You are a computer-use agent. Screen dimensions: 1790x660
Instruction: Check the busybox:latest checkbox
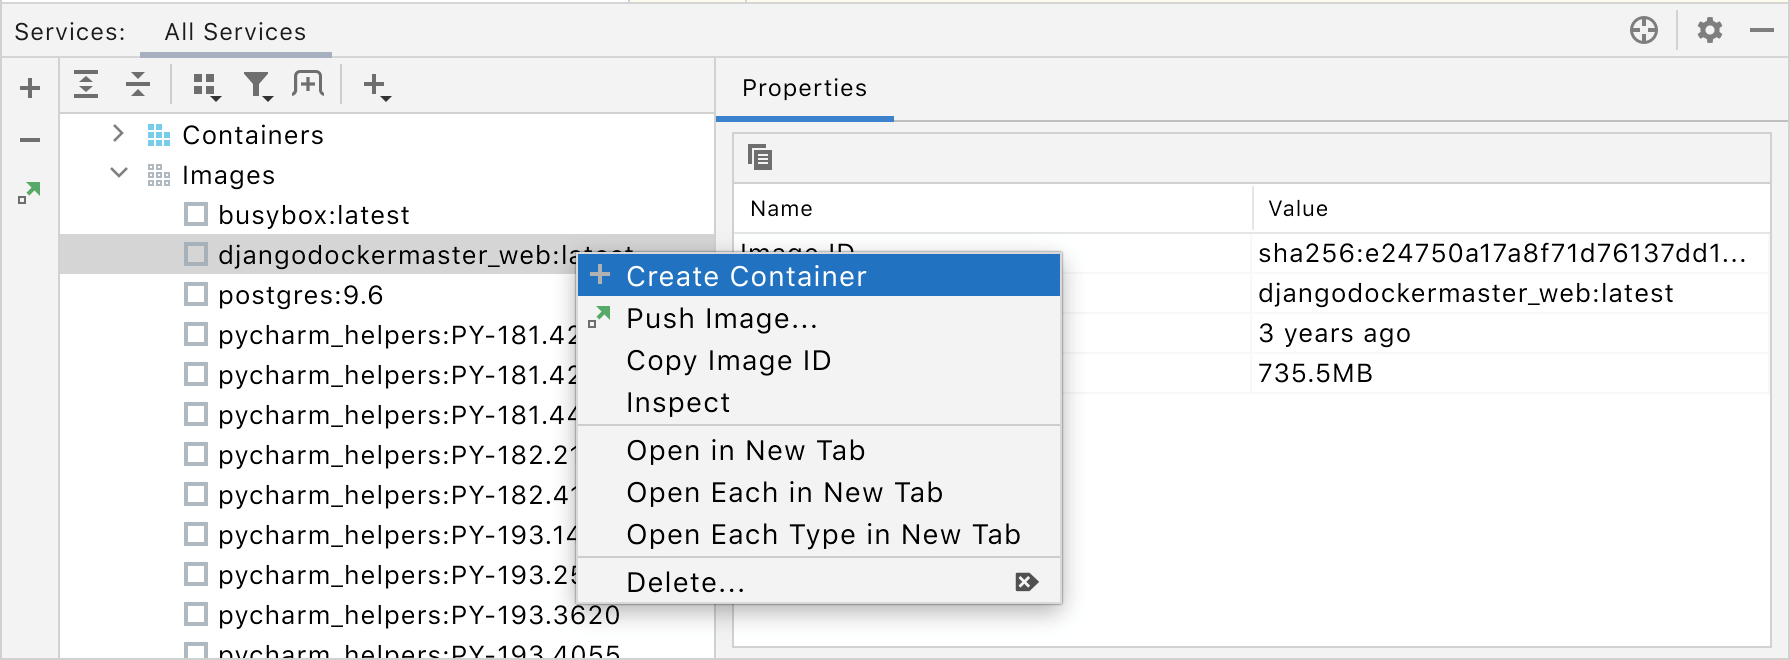(x=196, y=214)
